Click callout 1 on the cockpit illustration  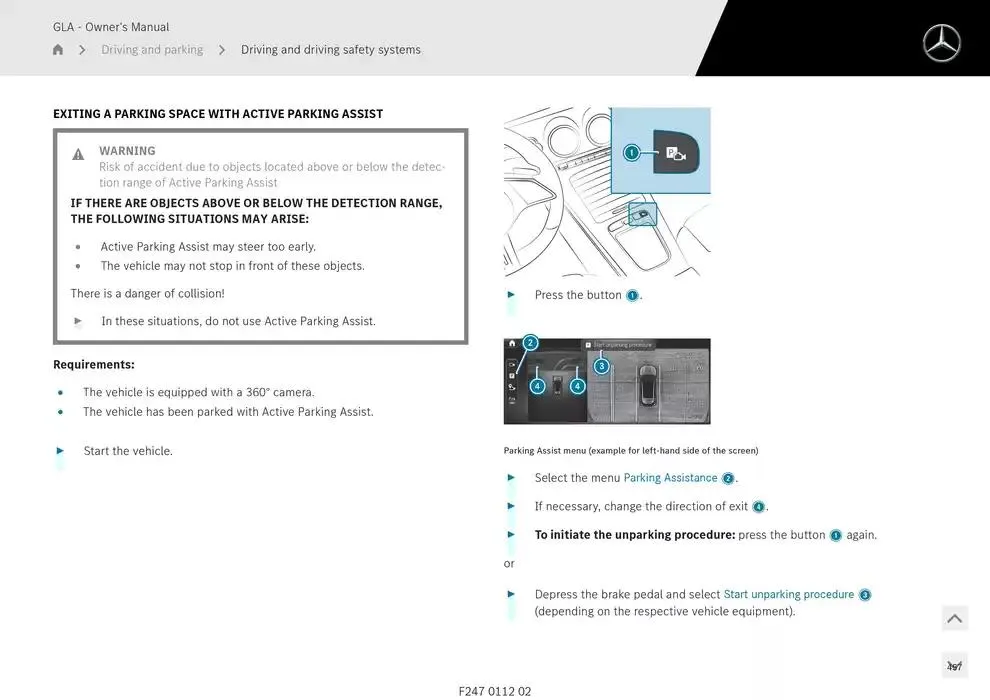pos(631,153)
